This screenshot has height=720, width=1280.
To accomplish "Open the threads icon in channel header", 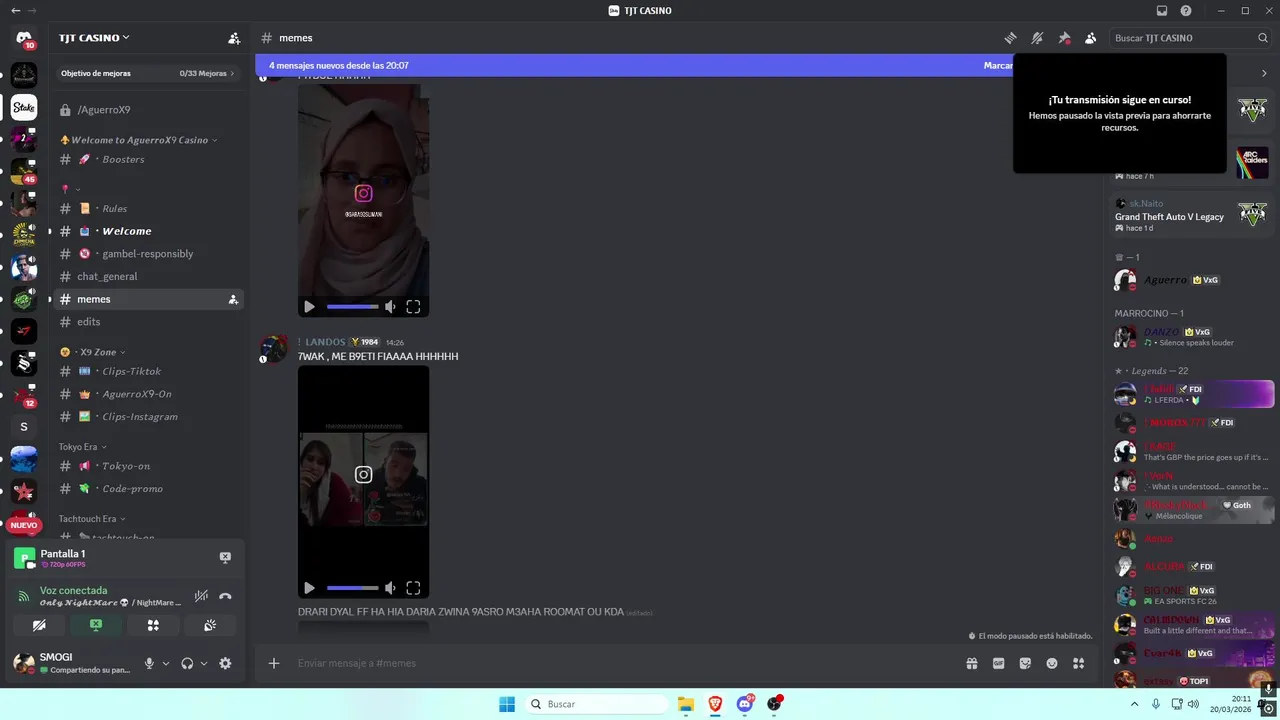I will [x=1010, y=38].
